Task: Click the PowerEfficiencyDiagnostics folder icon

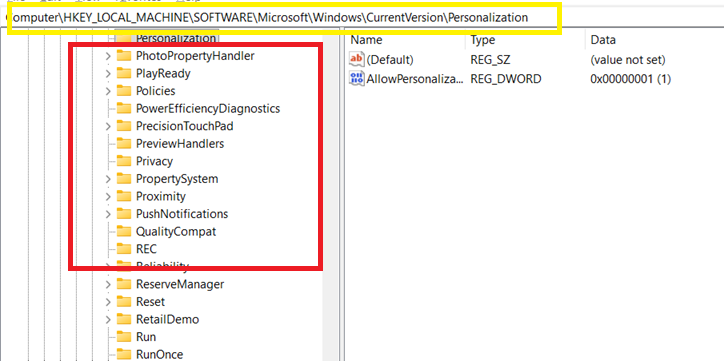Action: [124, 108]
